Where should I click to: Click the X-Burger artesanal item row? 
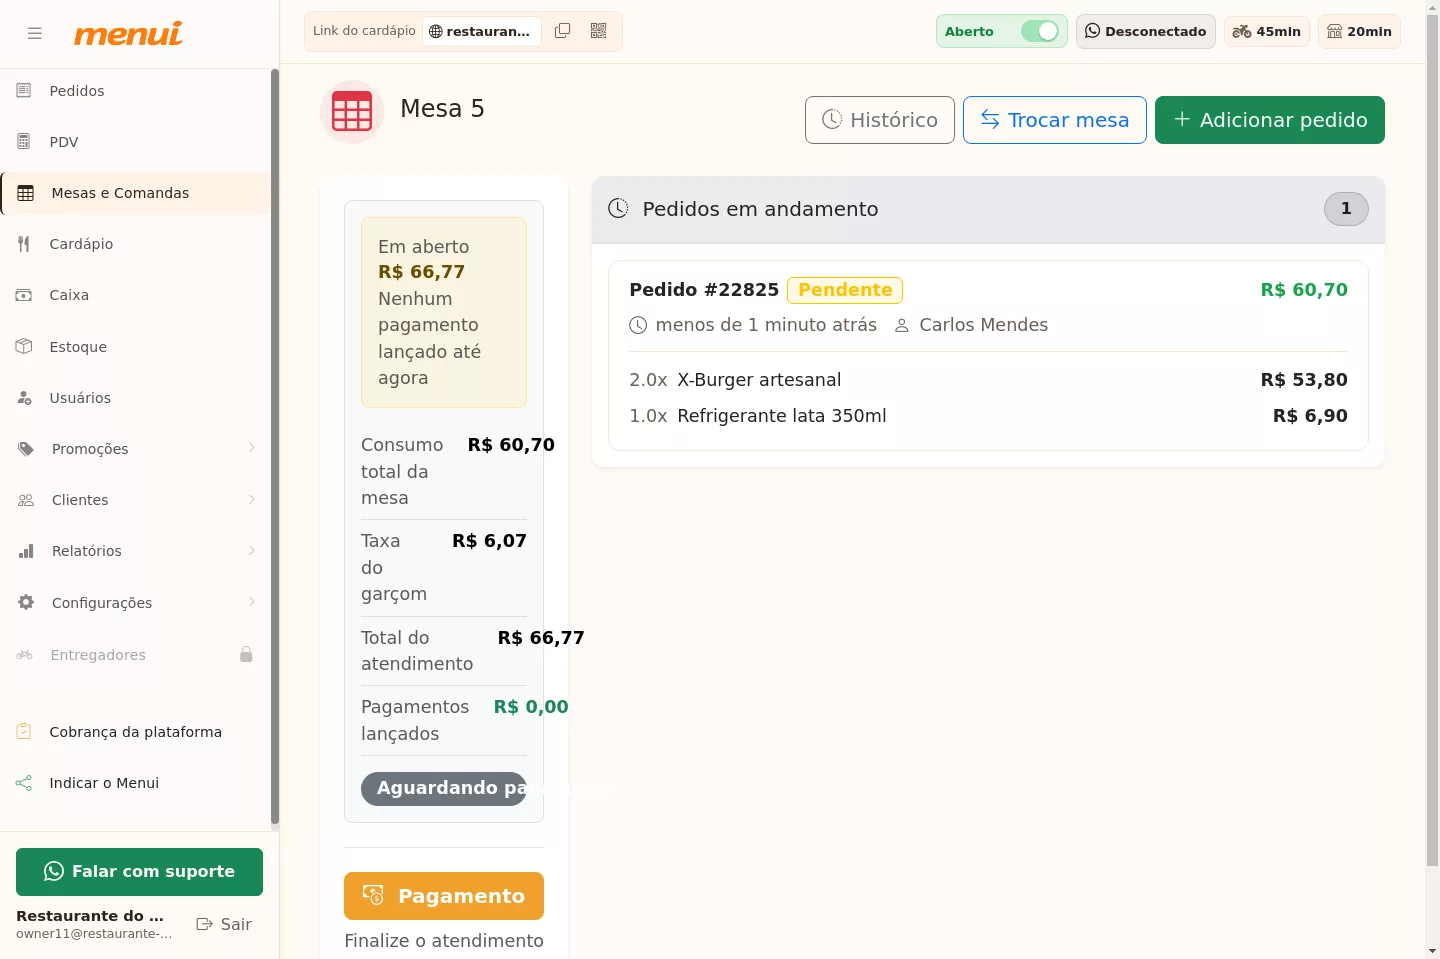[988, 380]
